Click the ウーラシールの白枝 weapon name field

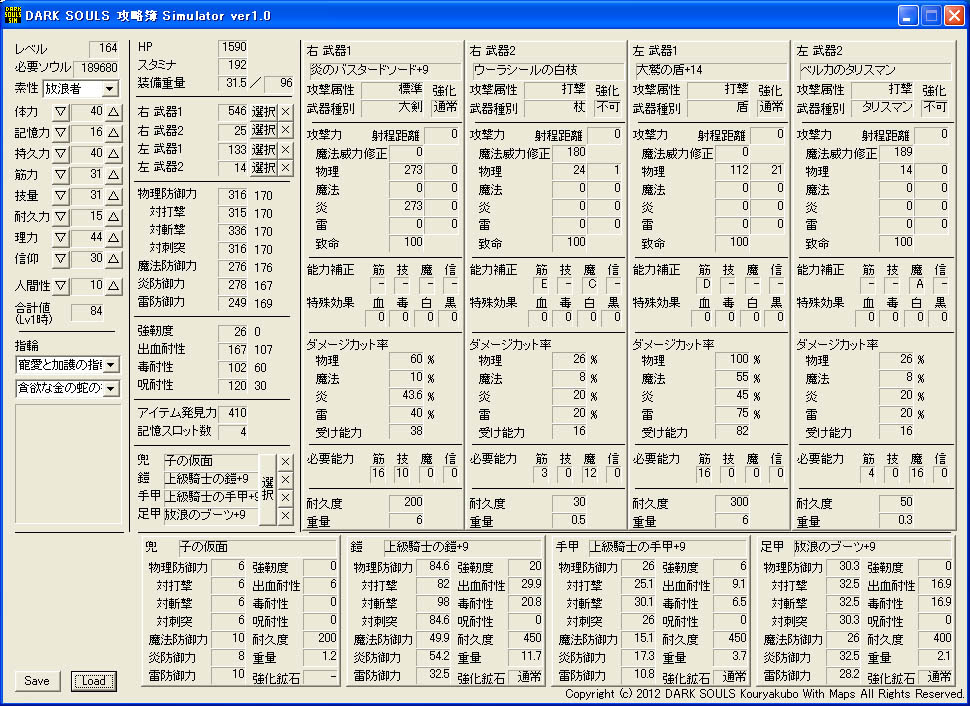(x=547, y=70)
